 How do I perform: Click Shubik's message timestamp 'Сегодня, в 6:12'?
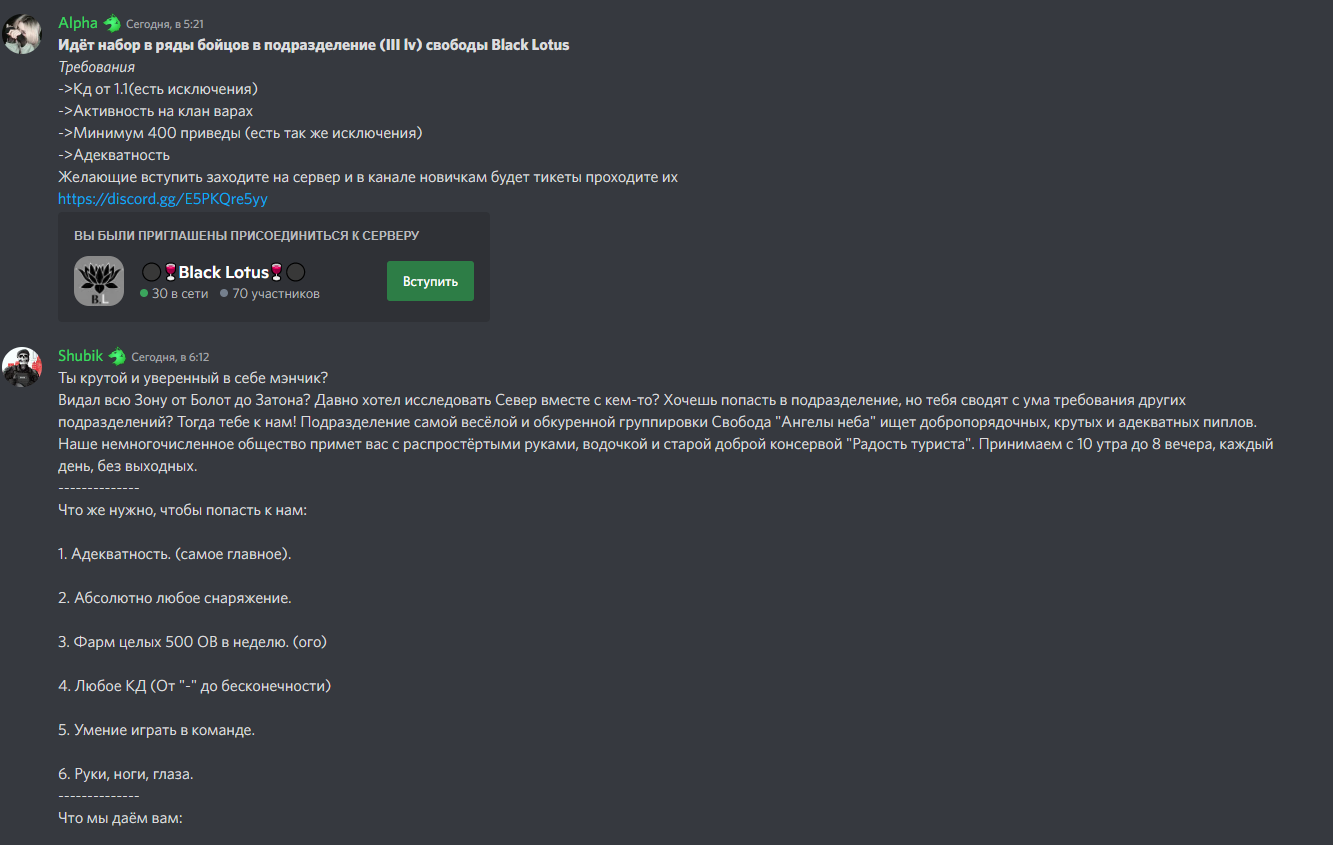coord(170,357)
